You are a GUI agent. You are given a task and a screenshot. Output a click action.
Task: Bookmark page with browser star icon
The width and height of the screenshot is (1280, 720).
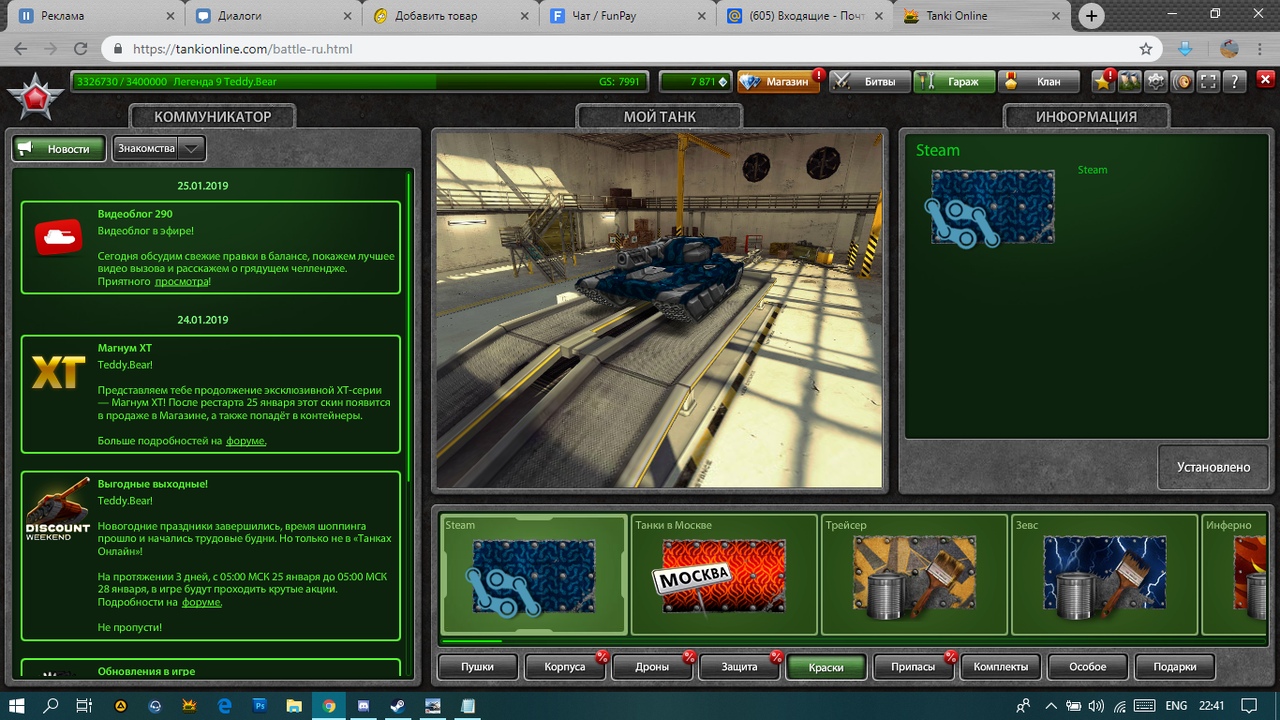tap(1146, 49)
